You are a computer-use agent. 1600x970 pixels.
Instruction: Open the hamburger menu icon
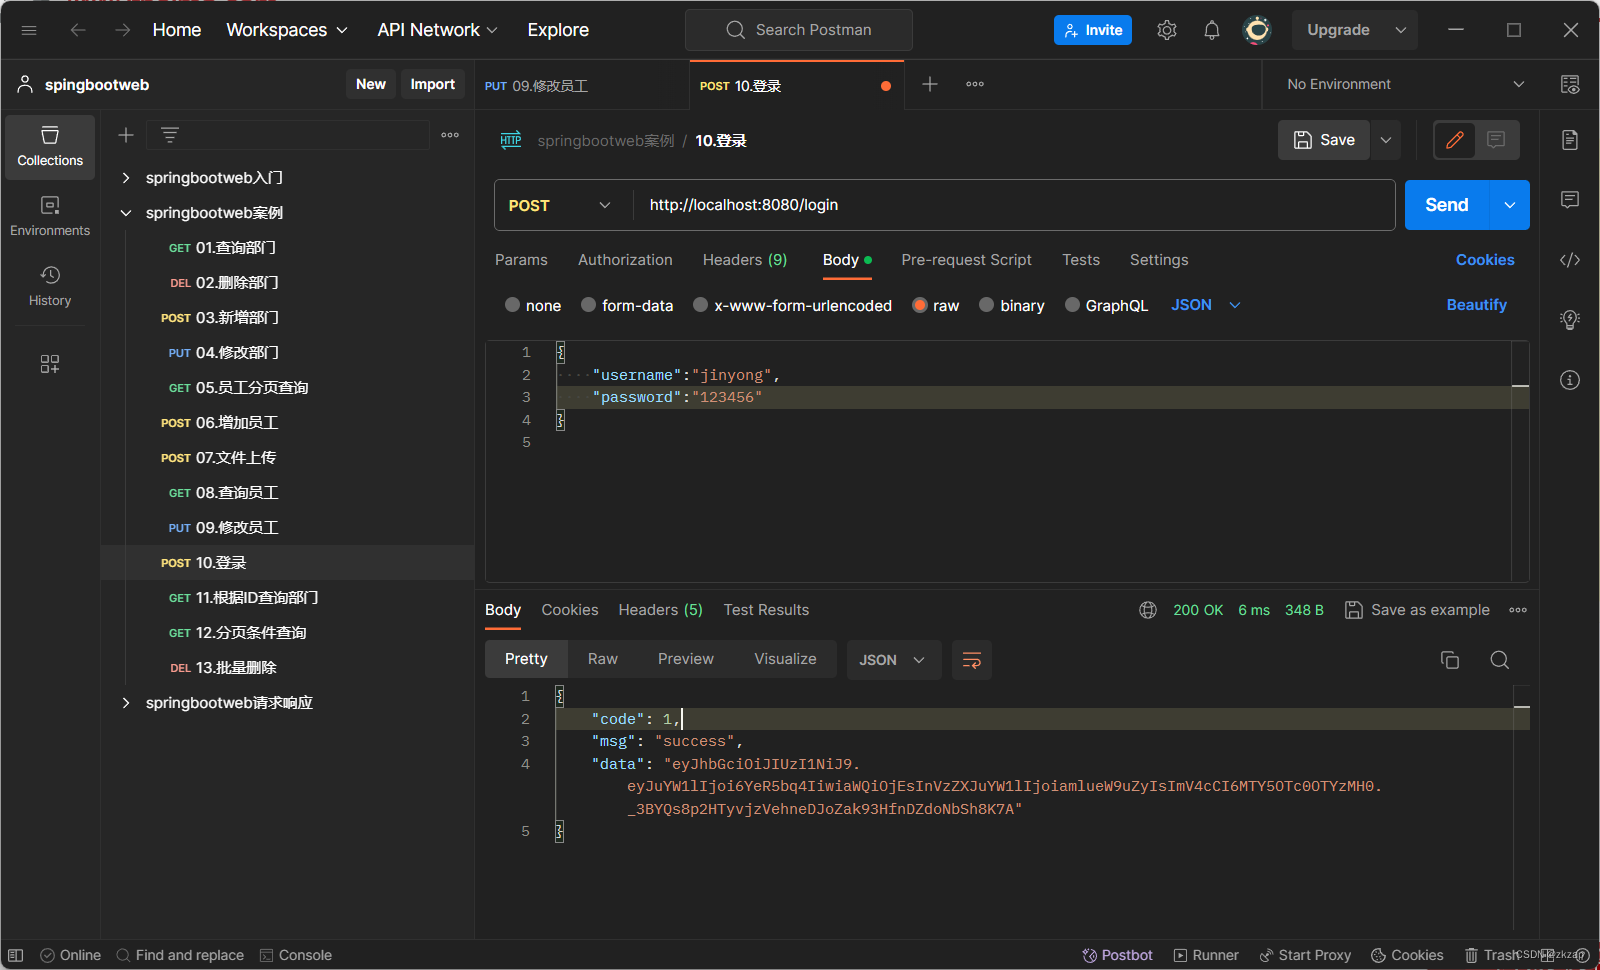pyautogui.click(x=29, y=30)
